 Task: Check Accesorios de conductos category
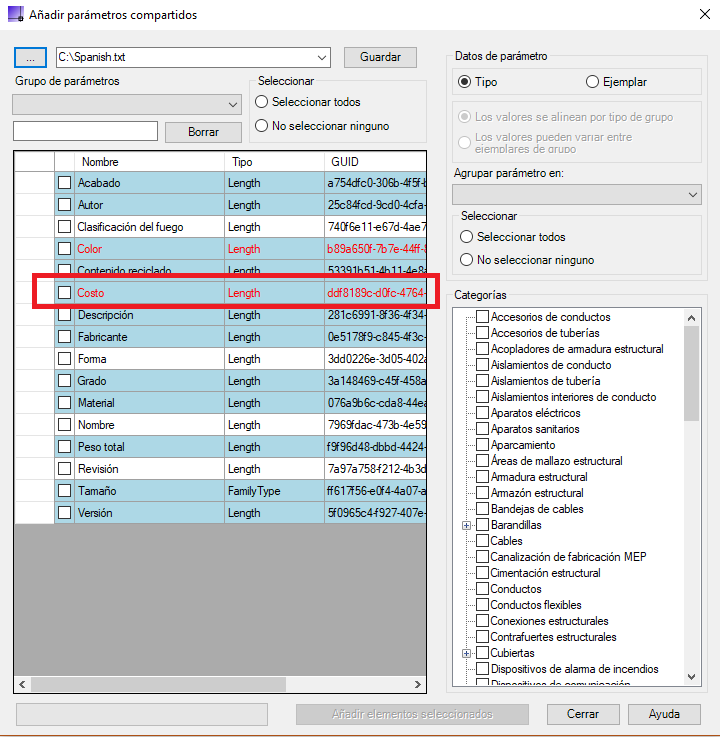click(x=482, y=317)
